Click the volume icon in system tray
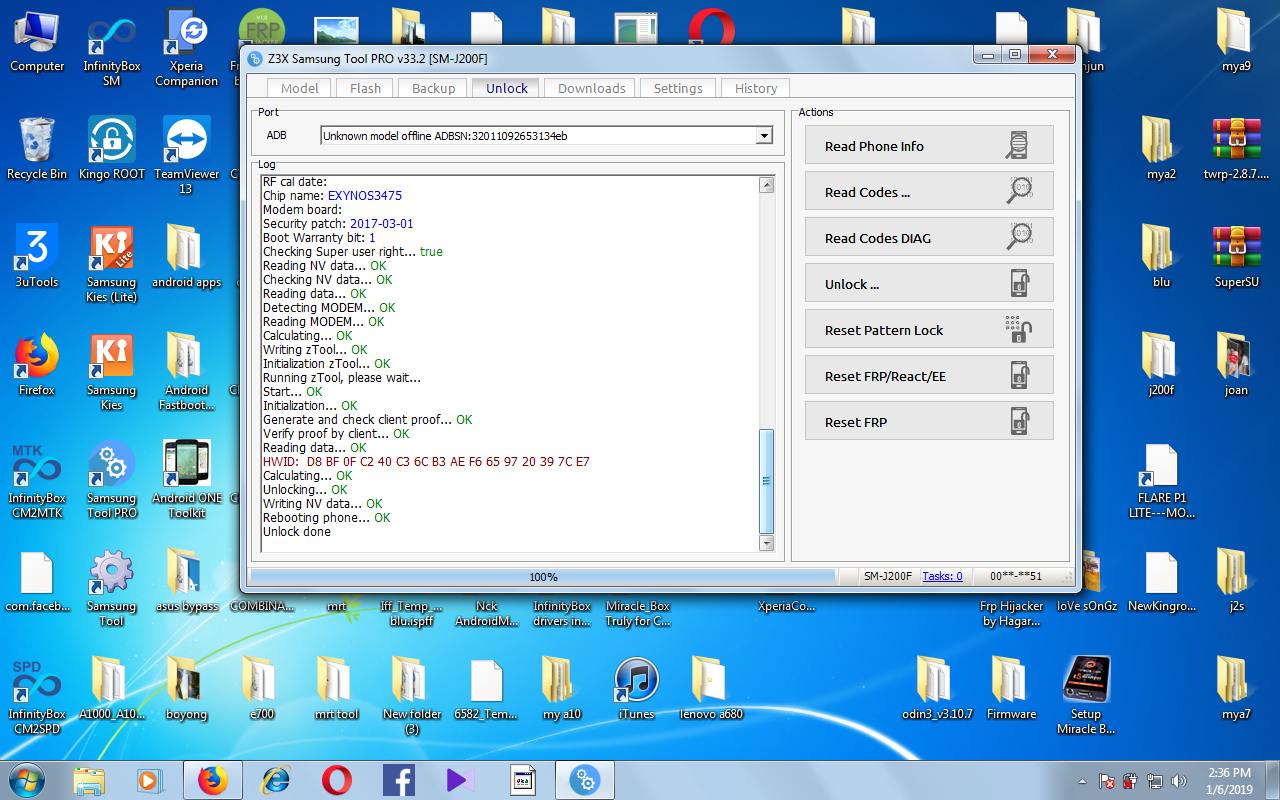1280x800 pixels. click(1178, 781)
